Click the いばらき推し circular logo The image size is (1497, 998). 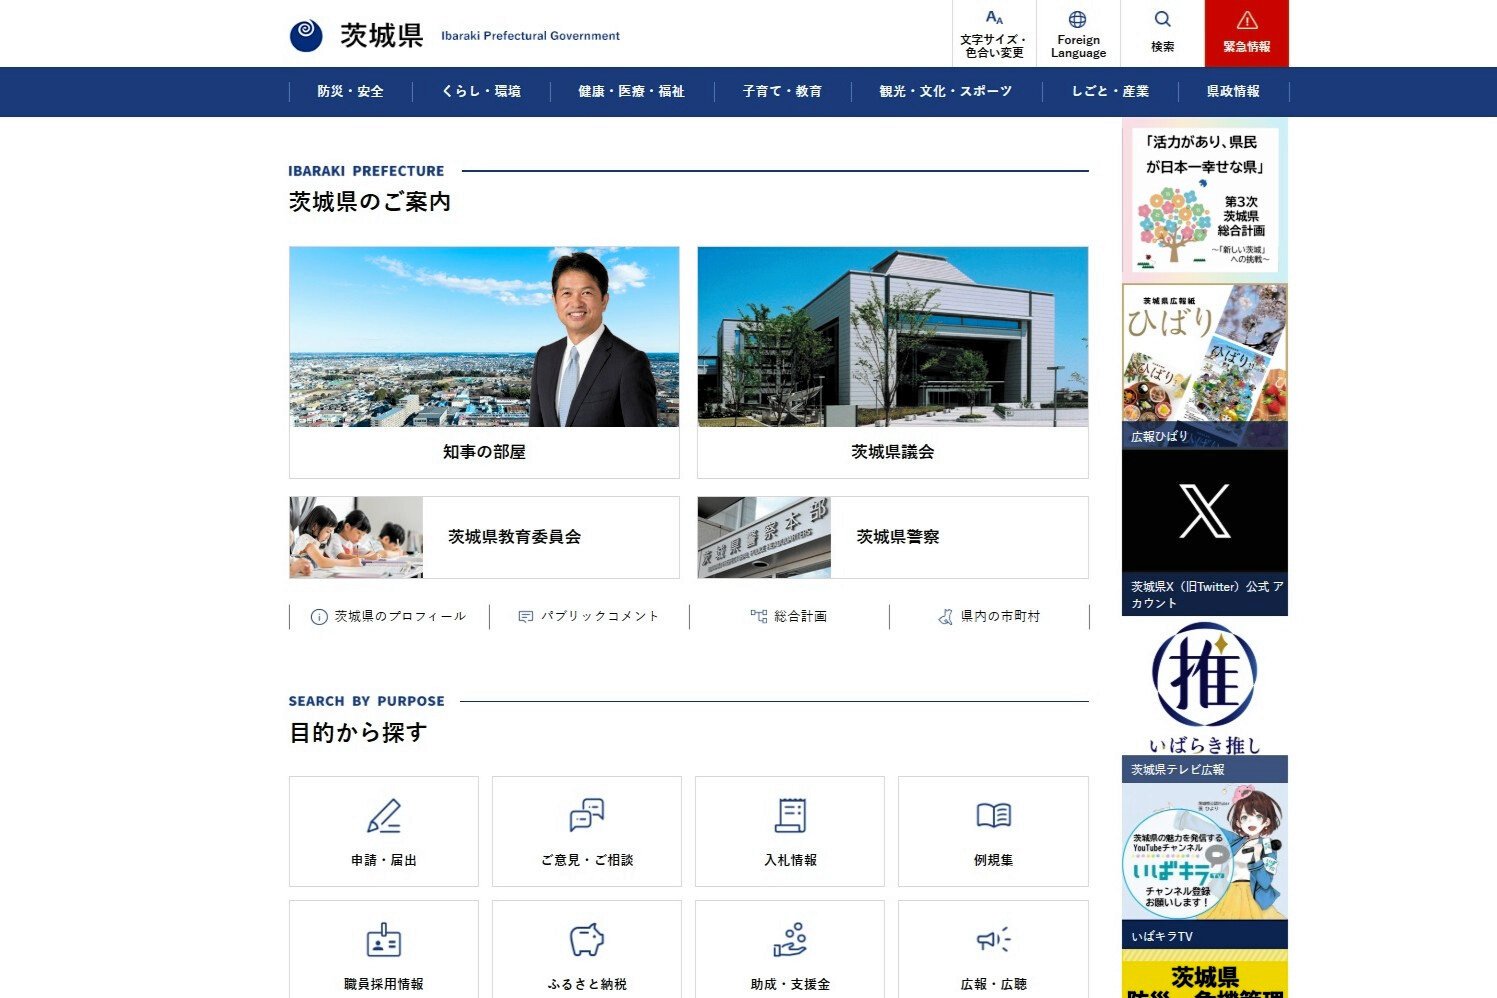click(1205, 675)
